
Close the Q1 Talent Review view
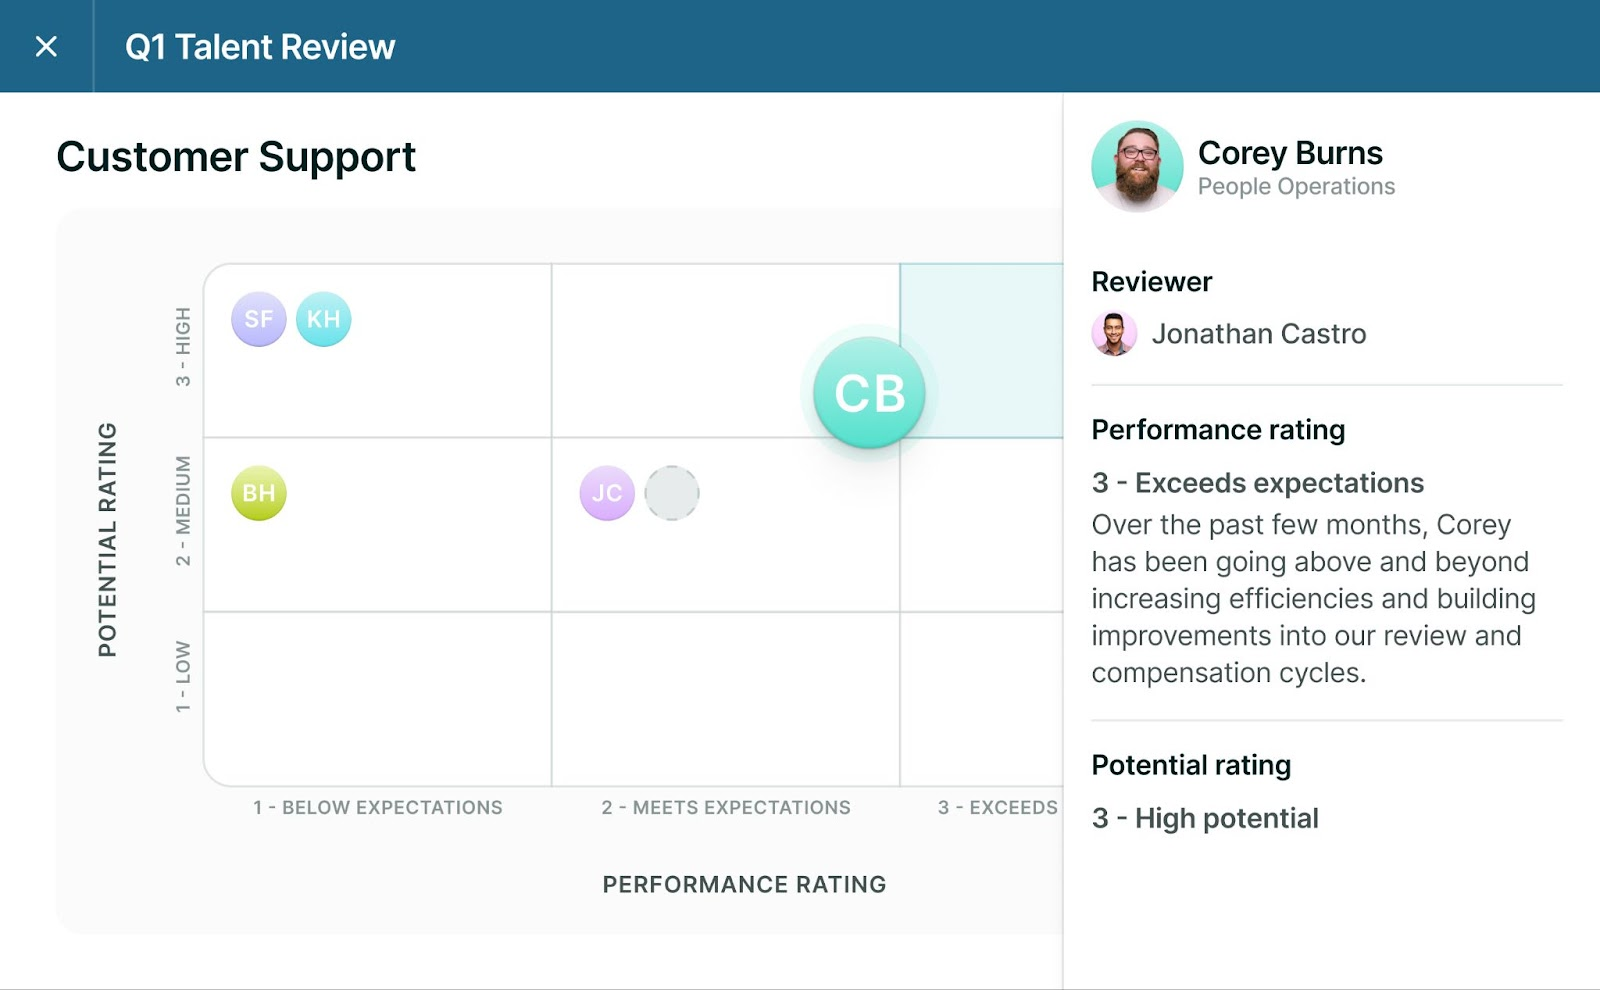44,46
